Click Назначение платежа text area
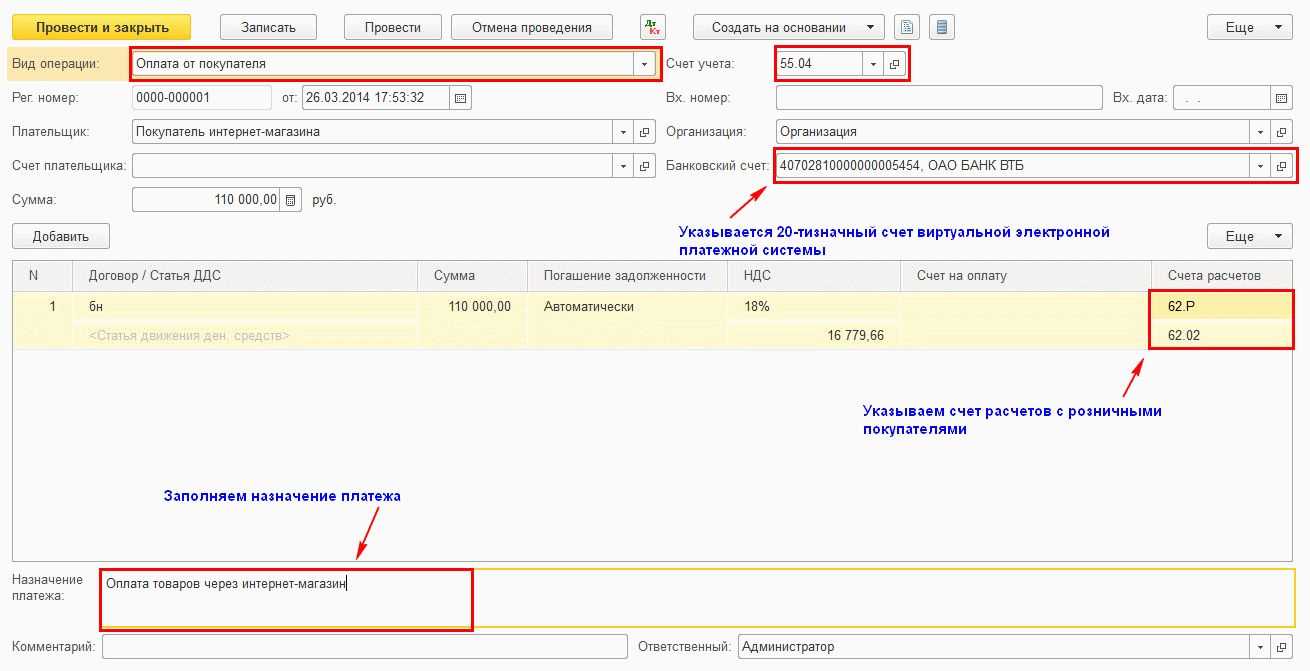Viewport: 1310px width, 671px height. point(698,598)
